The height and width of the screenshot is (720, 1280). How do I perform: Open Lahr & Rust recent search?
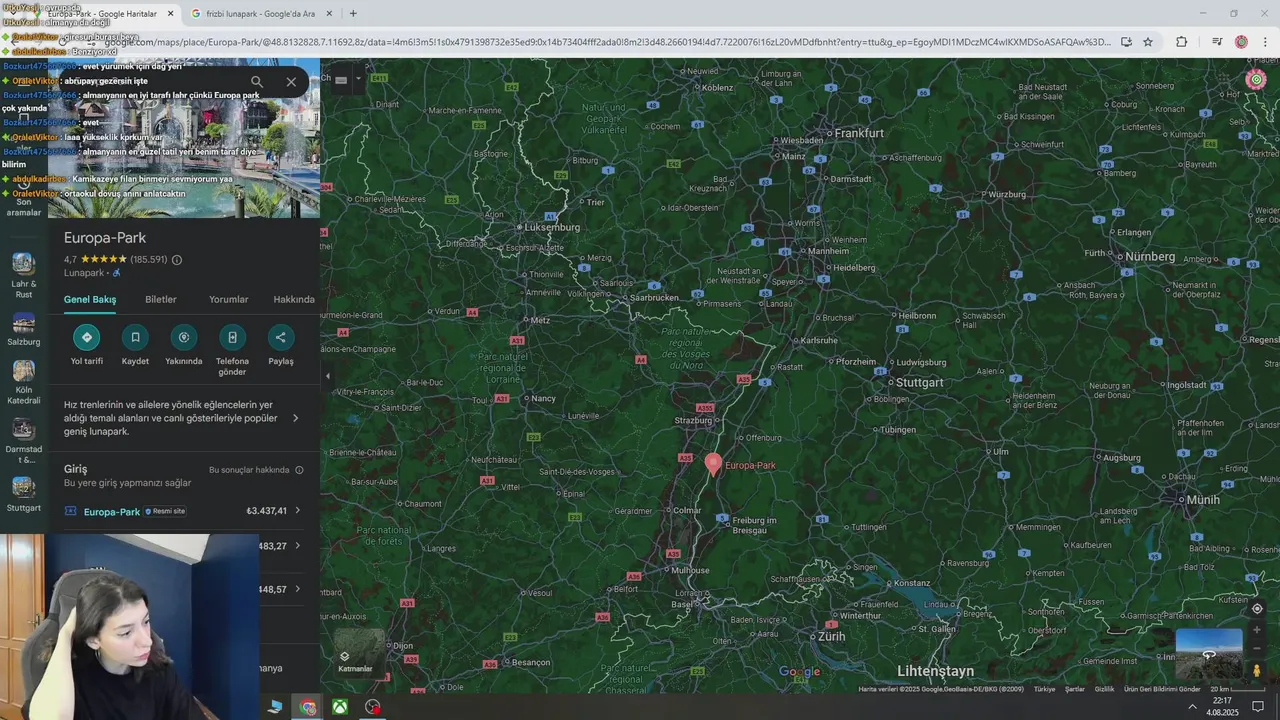pos(23,275)
